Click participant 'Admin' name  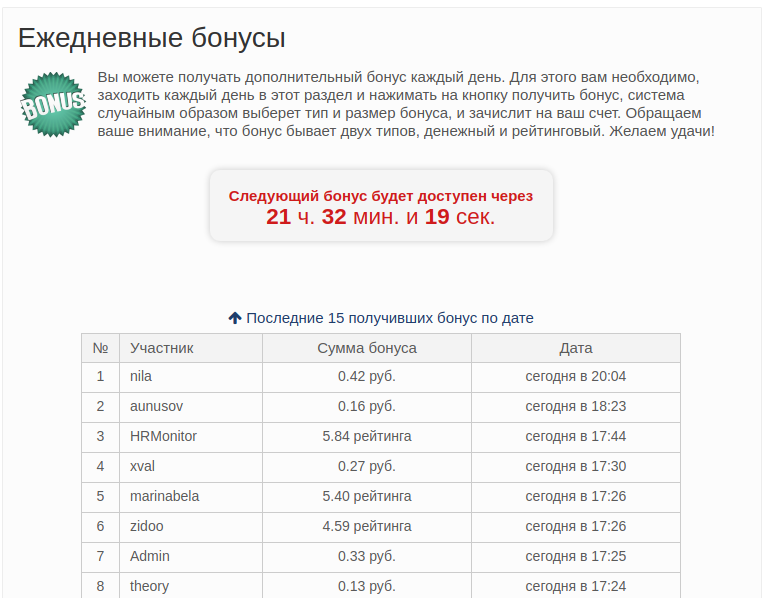(x=150, y=556)
